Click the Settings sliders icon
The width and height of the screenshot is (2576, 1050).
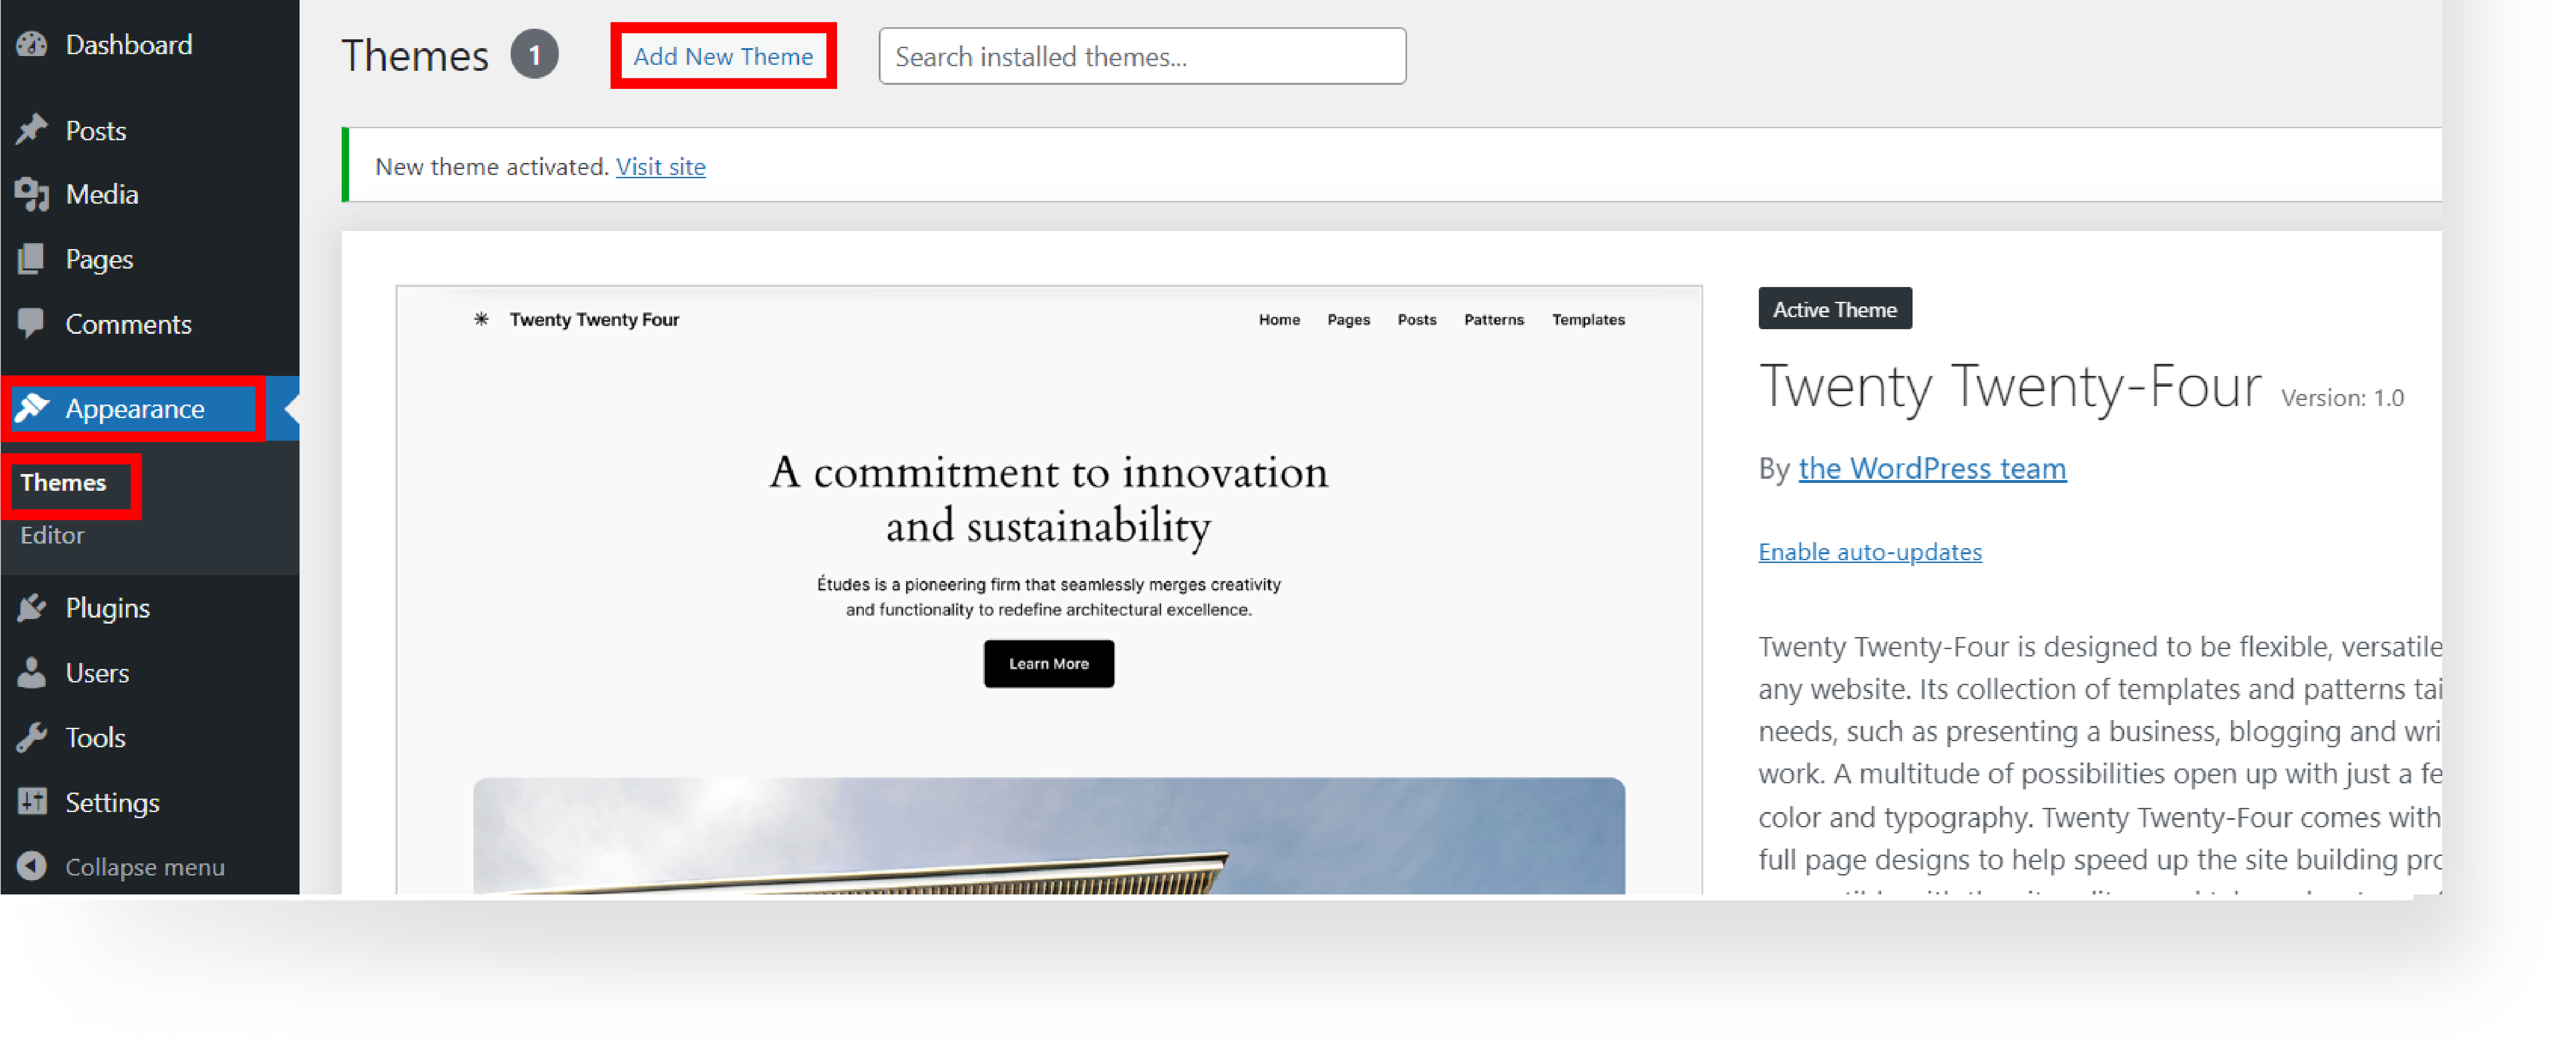tap(32, 802)
